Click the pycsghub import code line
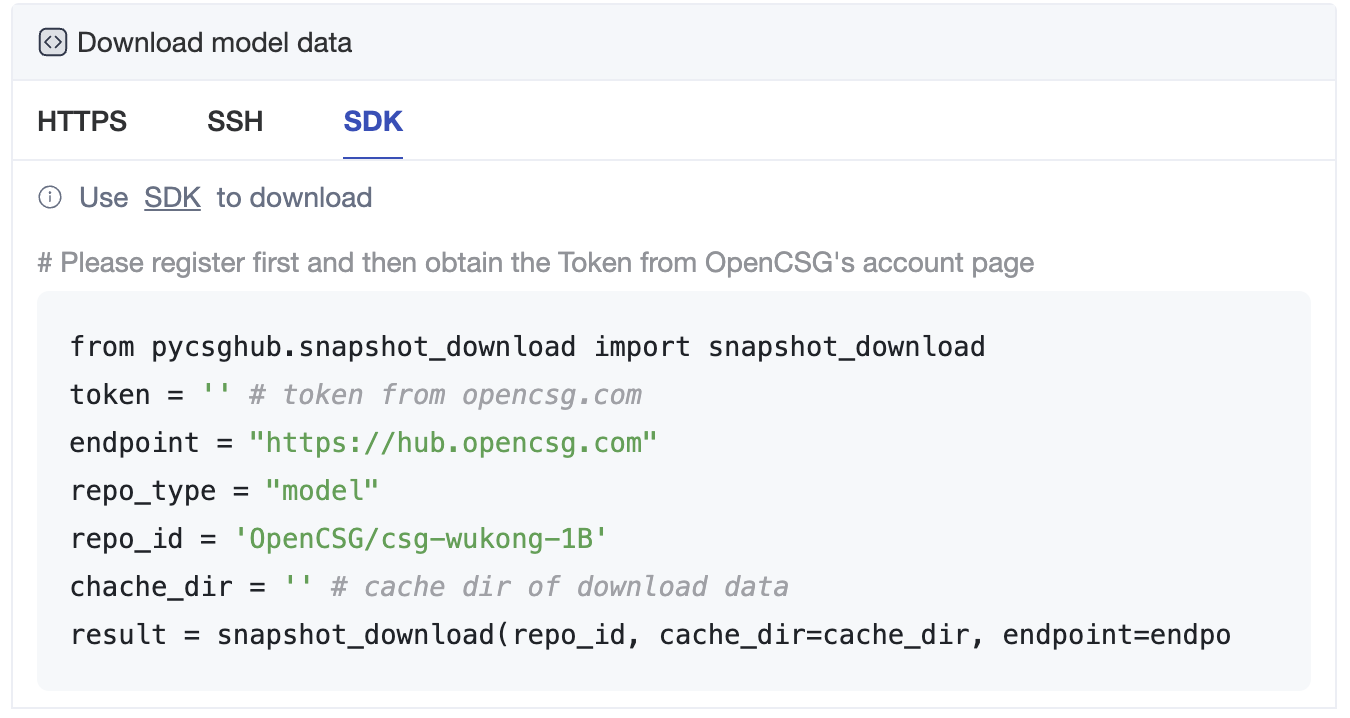 527,347
